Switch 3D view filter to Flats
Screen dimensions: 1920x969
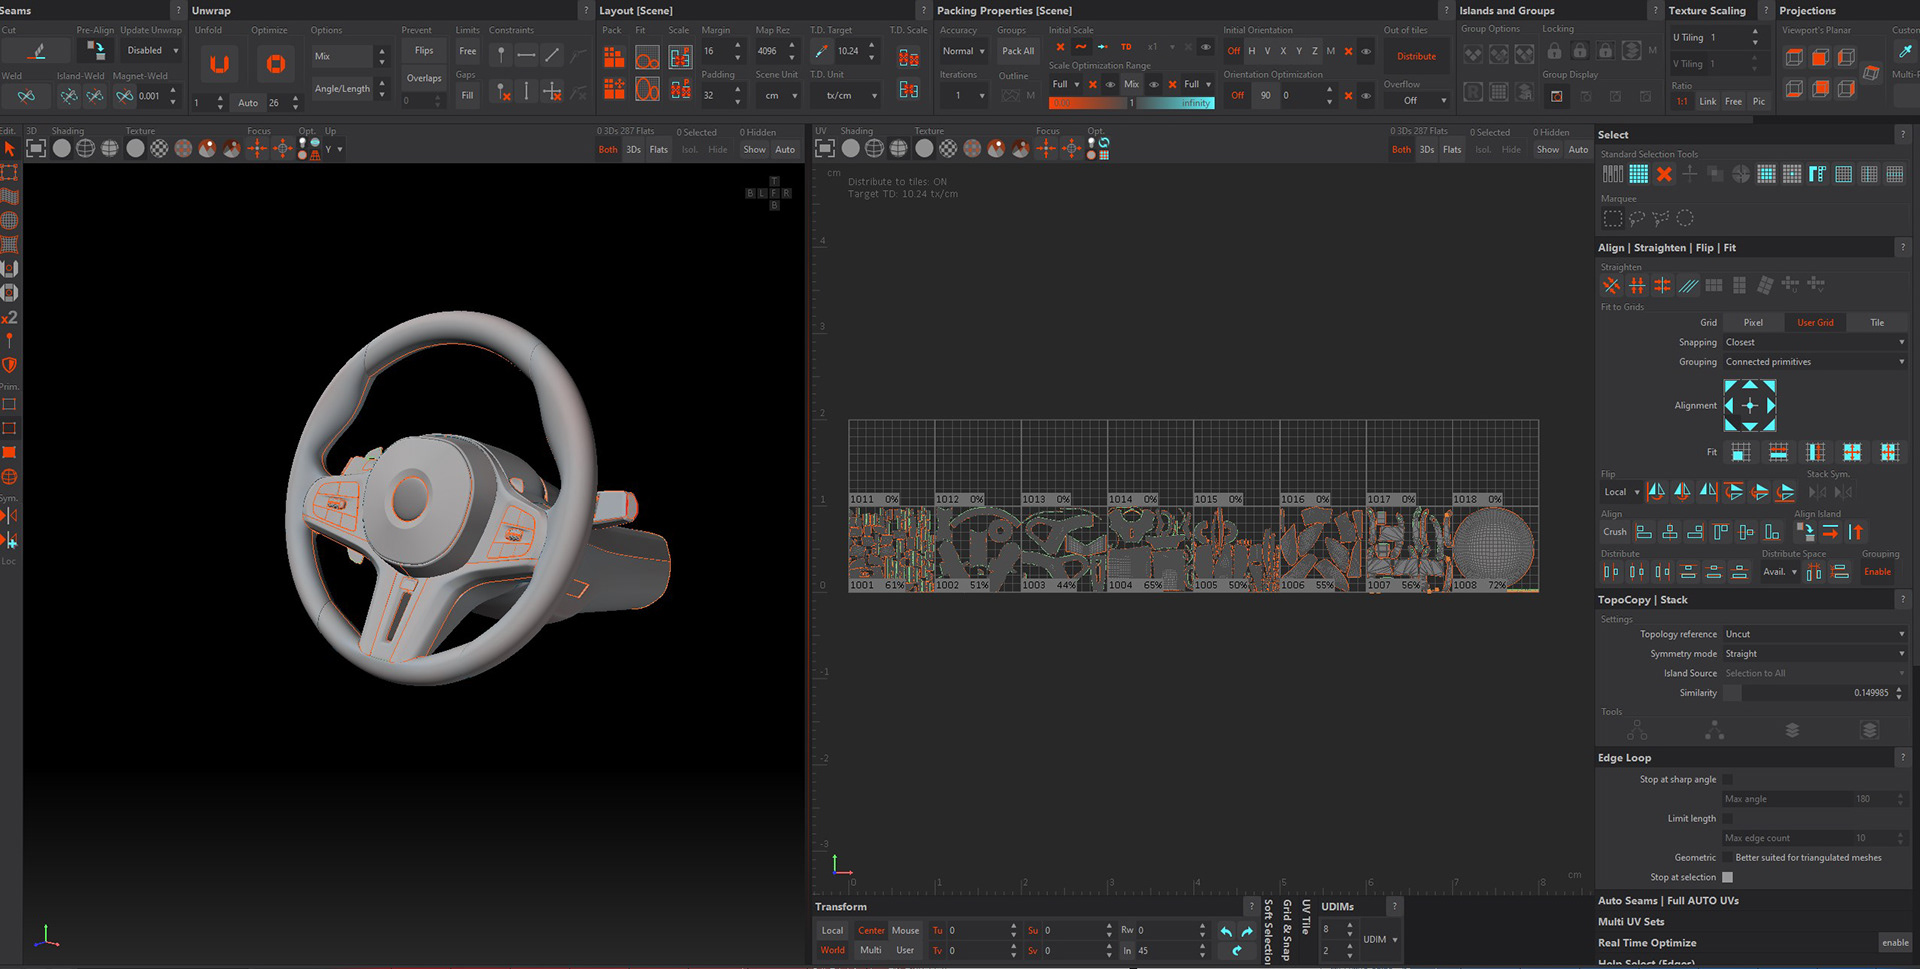click(659, 150)
